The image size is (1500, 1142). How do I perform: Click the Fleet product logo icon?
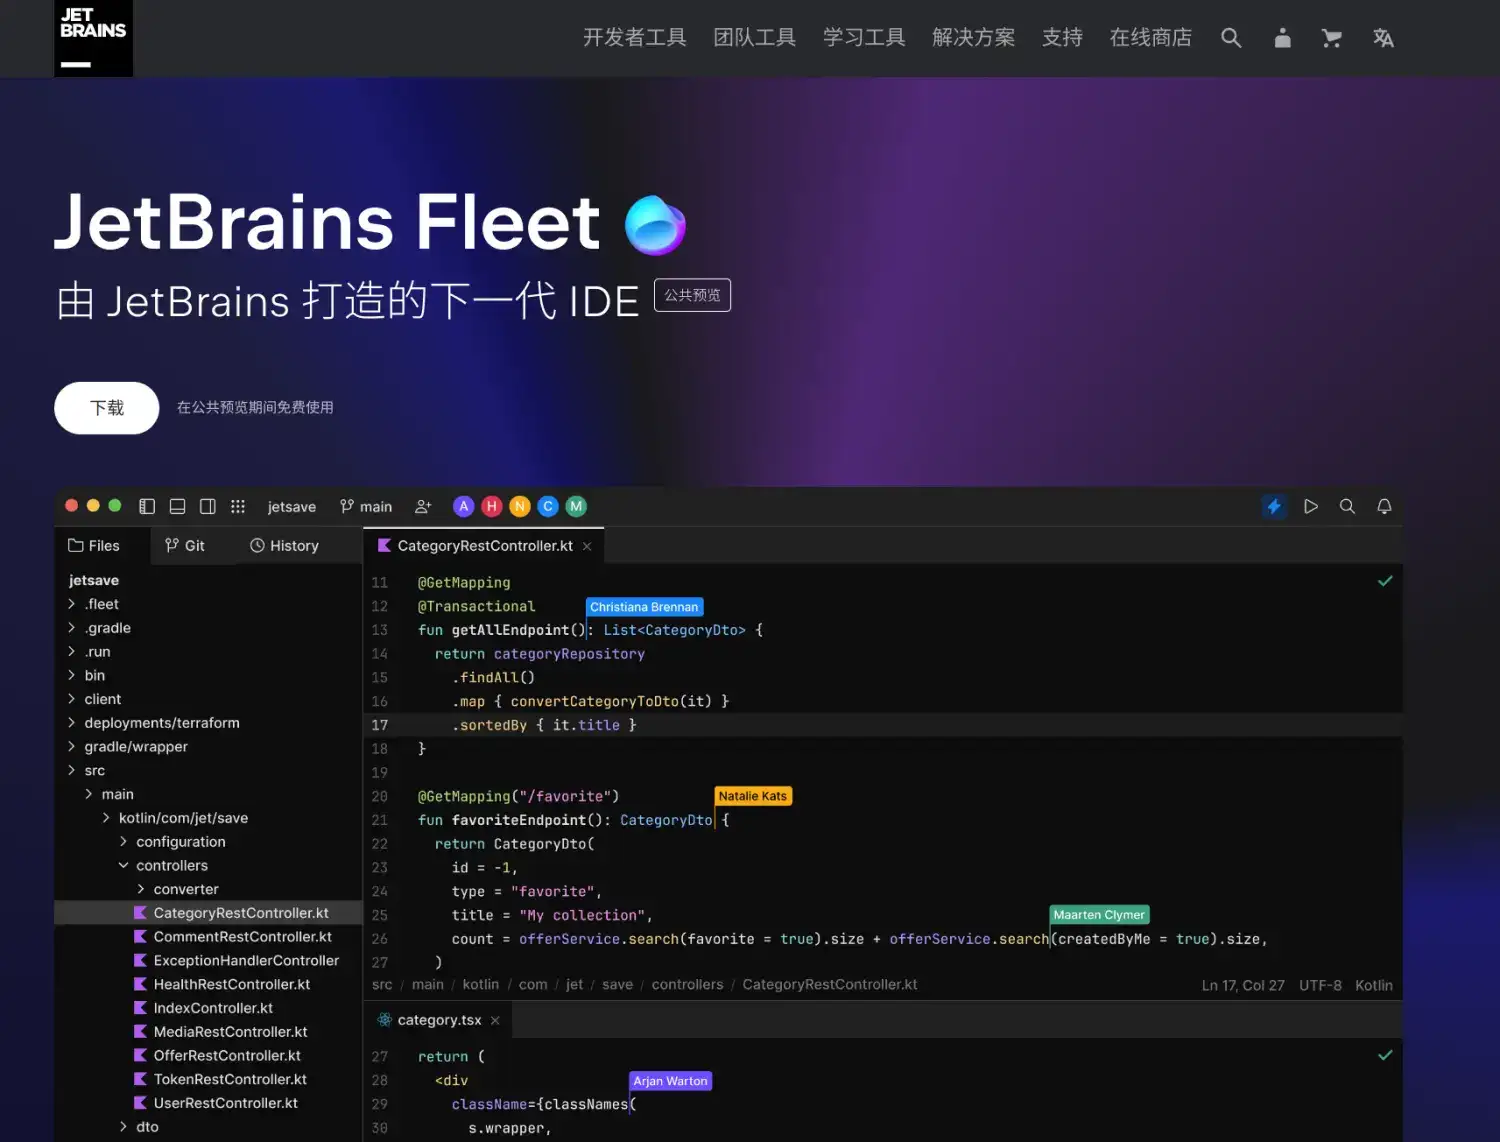pyautogui.click(x=655, y=225)
